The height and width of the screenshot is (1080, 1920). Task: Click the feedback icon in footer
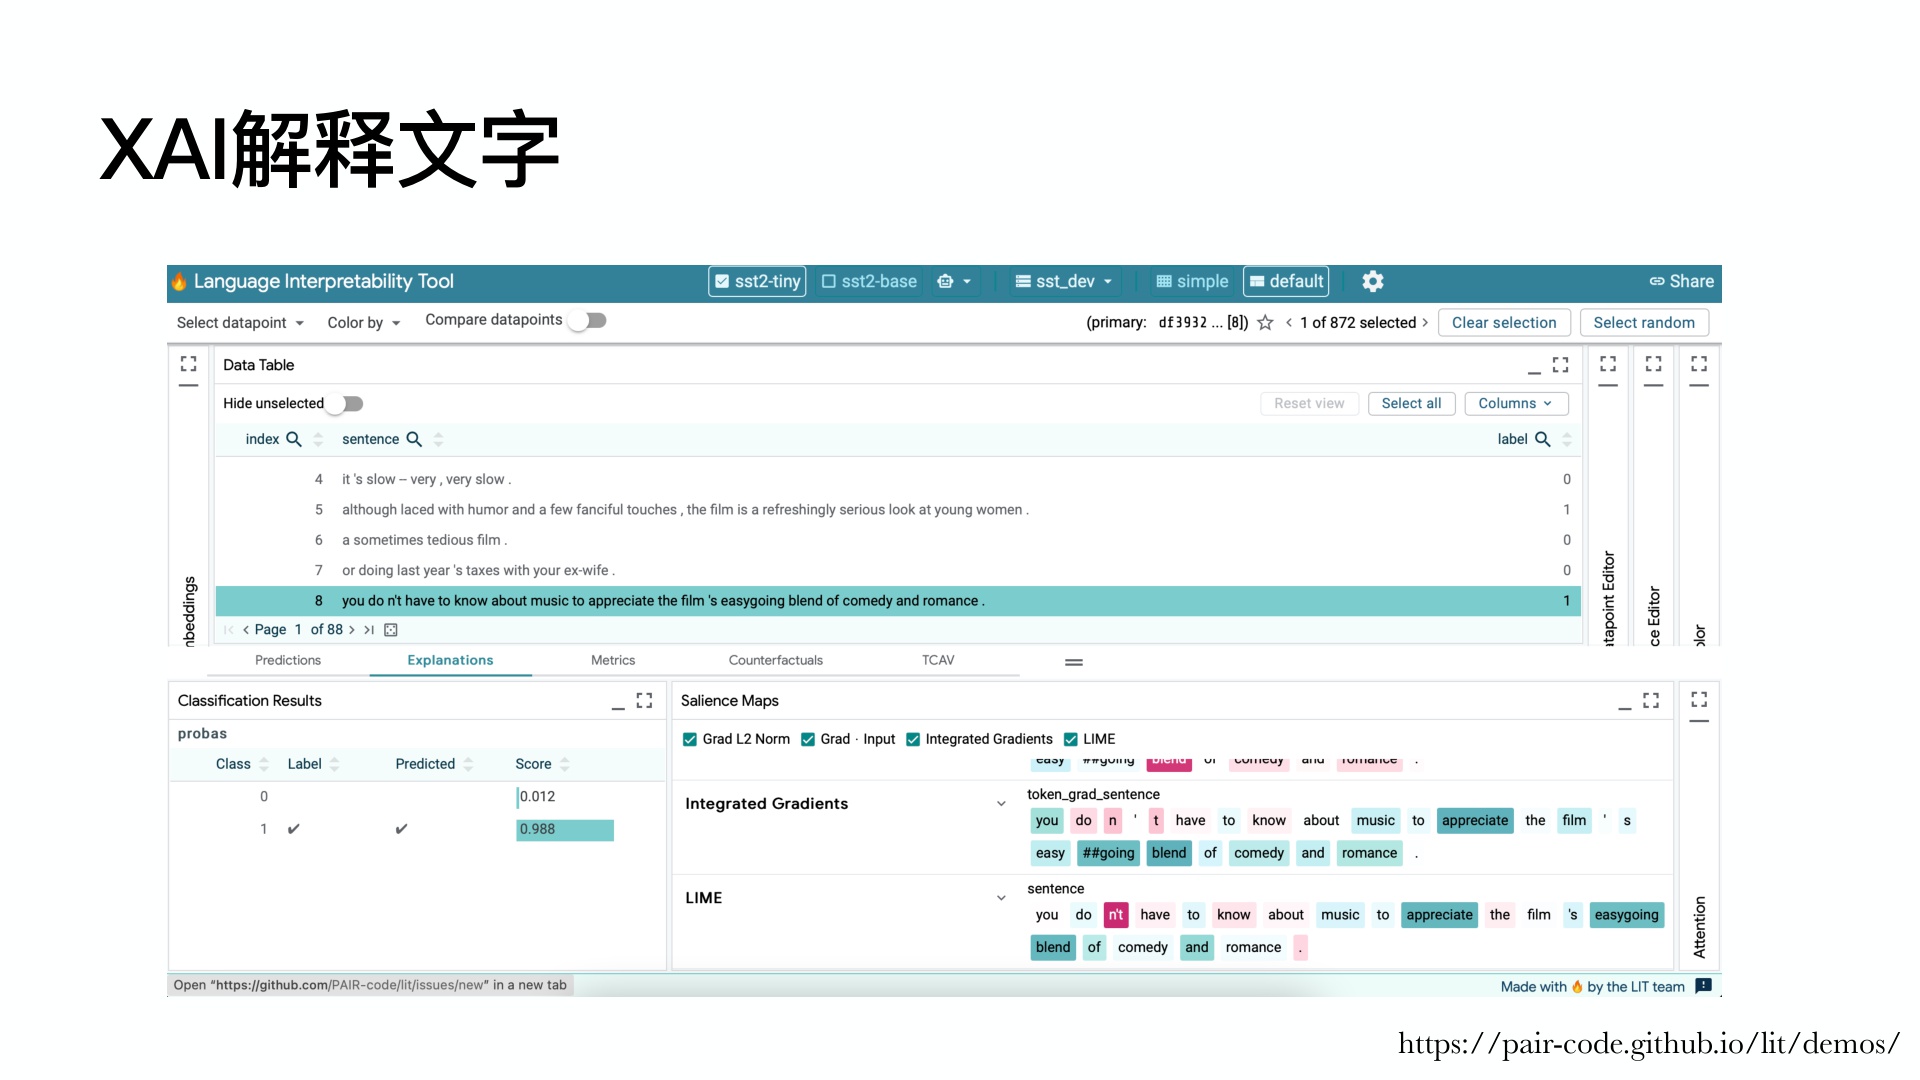pos(1704,986)
